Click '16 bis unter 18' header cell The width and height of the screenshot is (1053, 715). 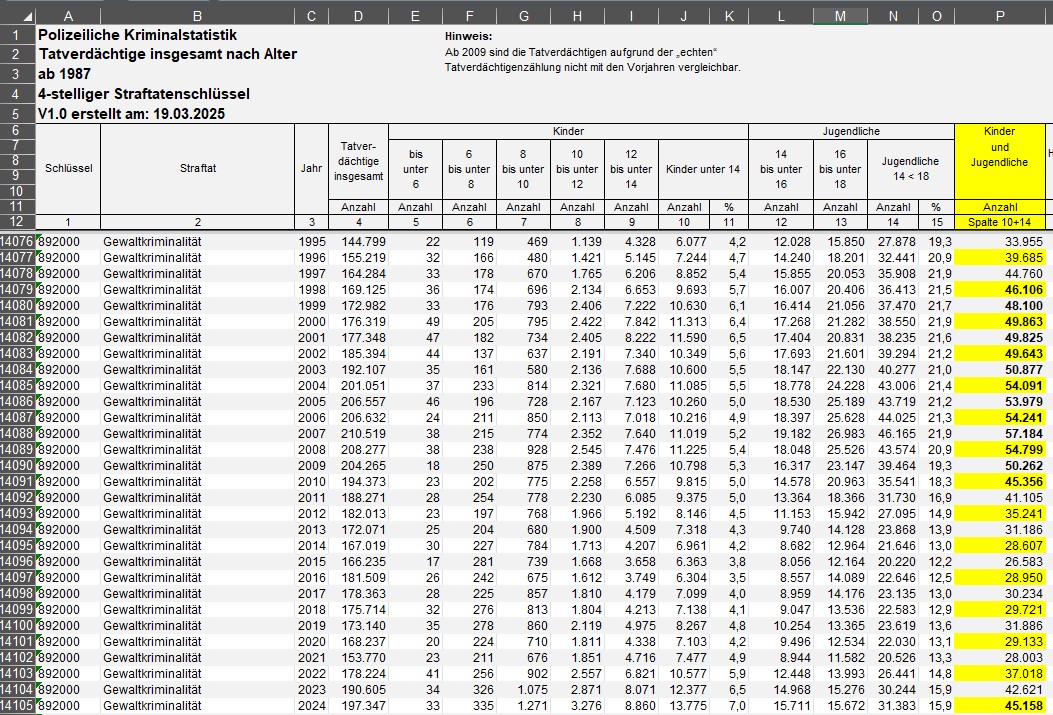[840, 169]
